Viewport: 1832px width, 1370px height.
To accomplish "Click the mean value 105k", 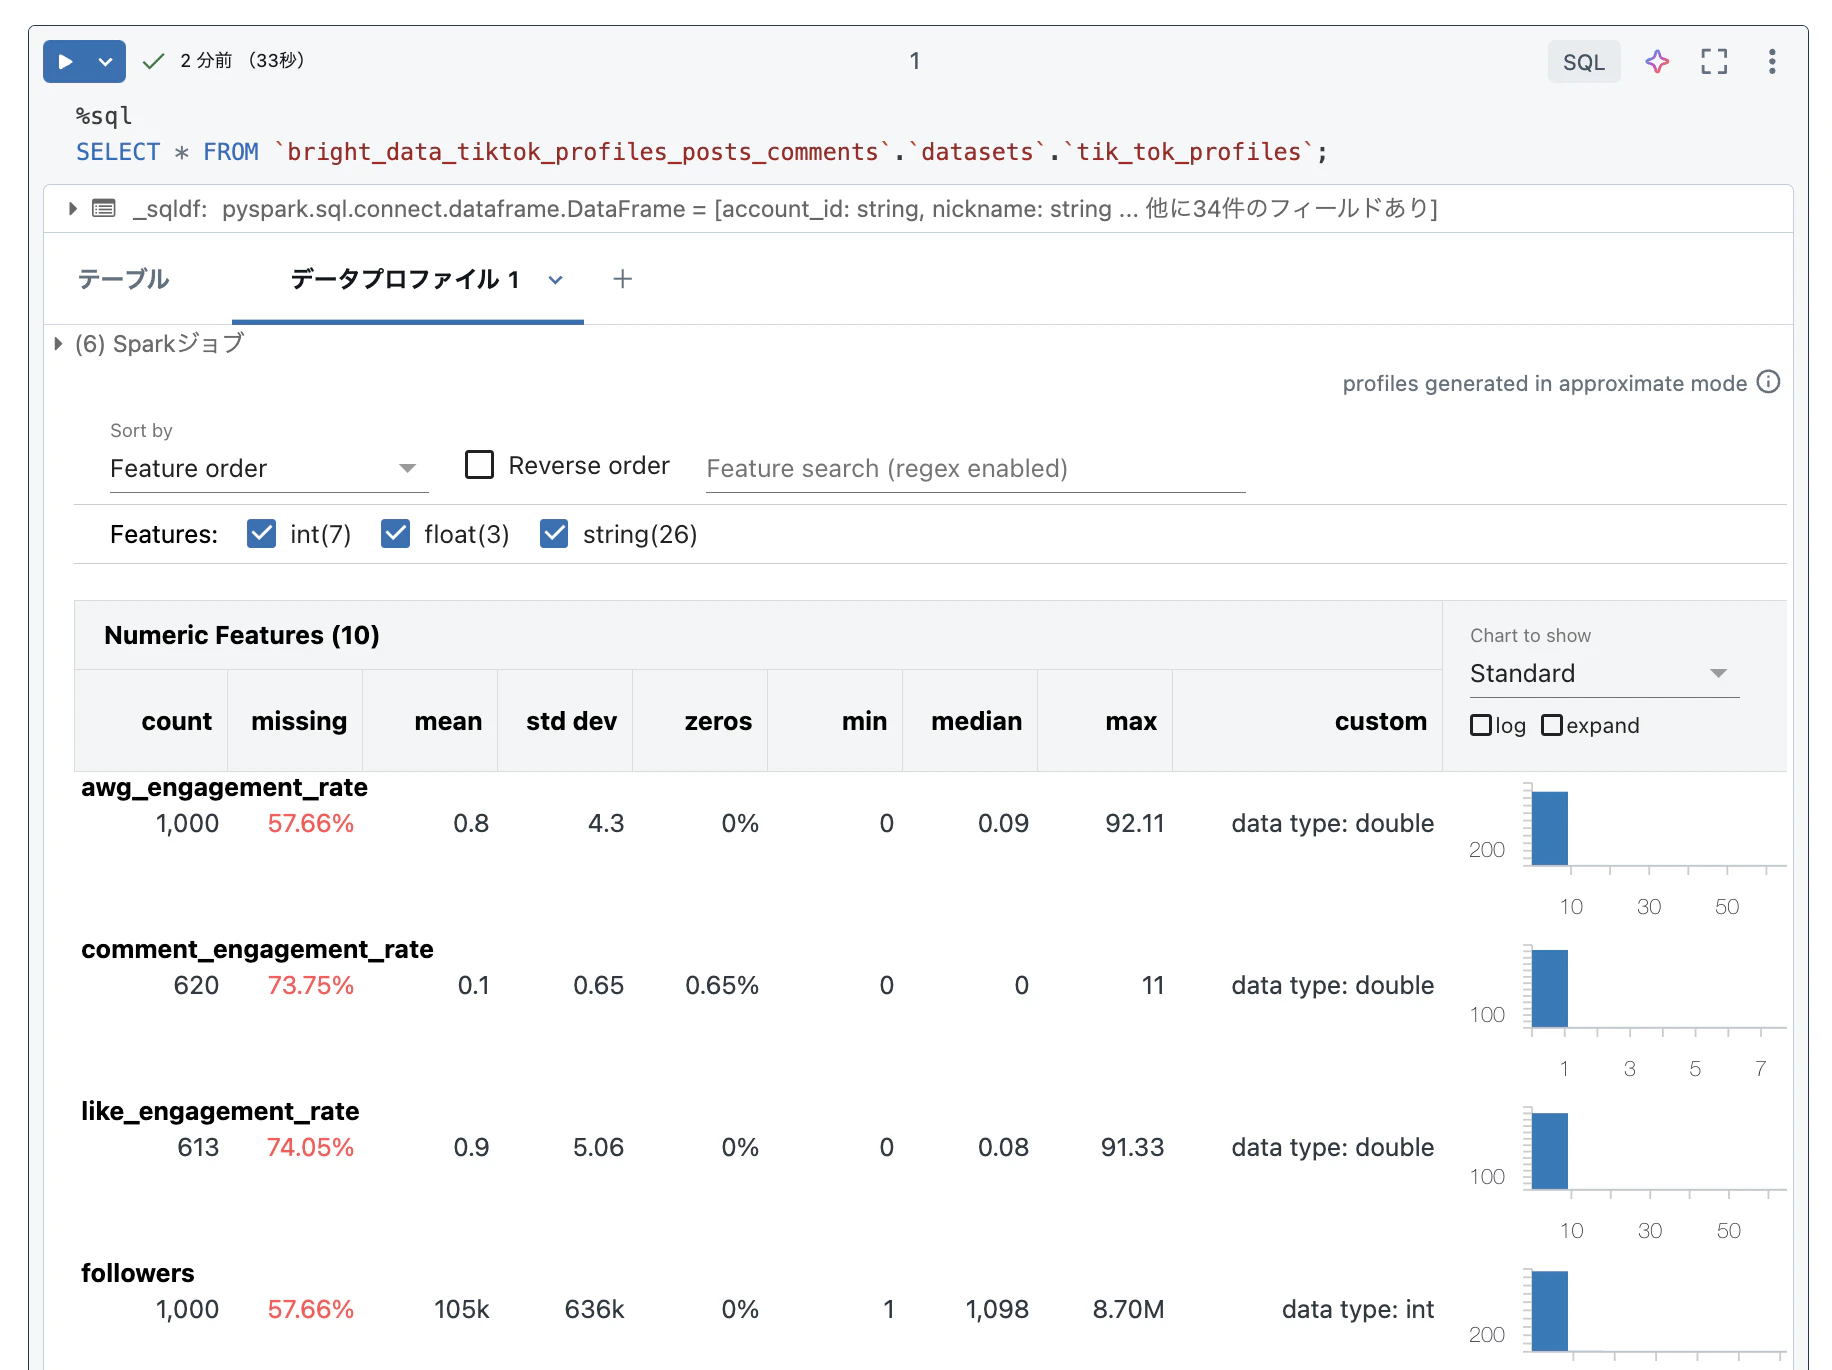I will point(462,1310).
